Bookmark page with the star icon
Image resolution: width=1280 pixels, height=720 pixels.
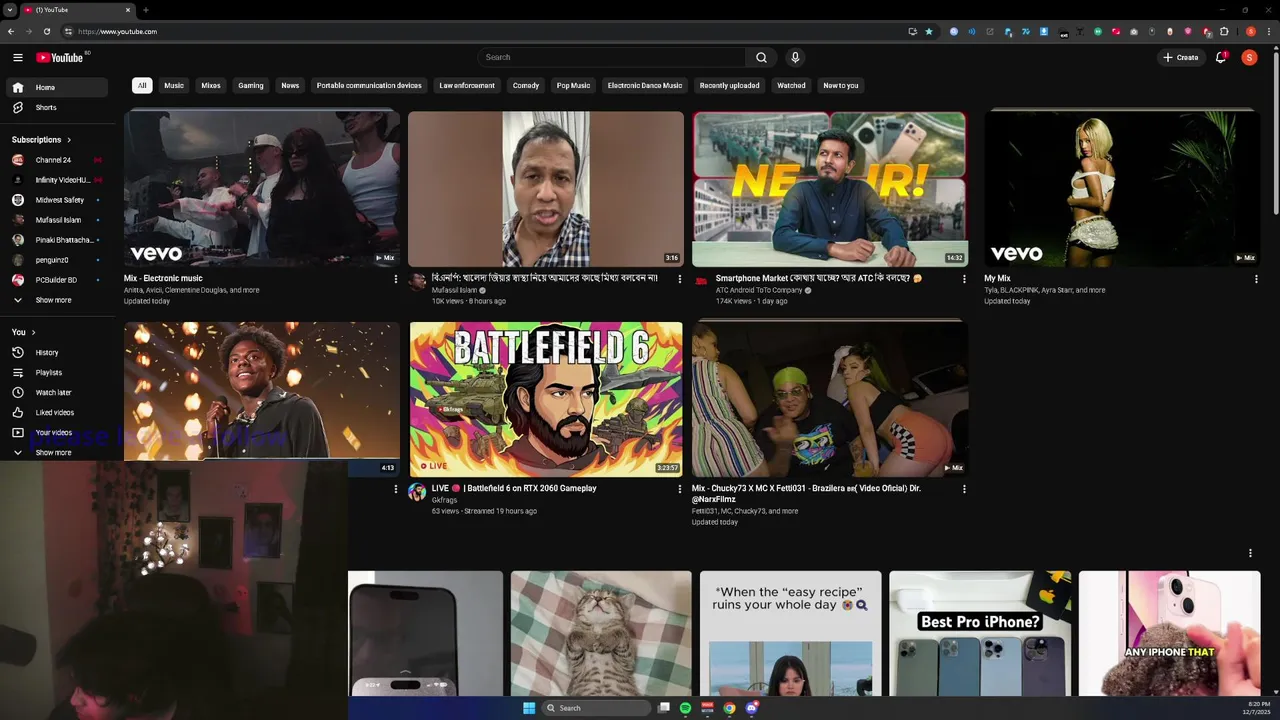tap(929, 31)
